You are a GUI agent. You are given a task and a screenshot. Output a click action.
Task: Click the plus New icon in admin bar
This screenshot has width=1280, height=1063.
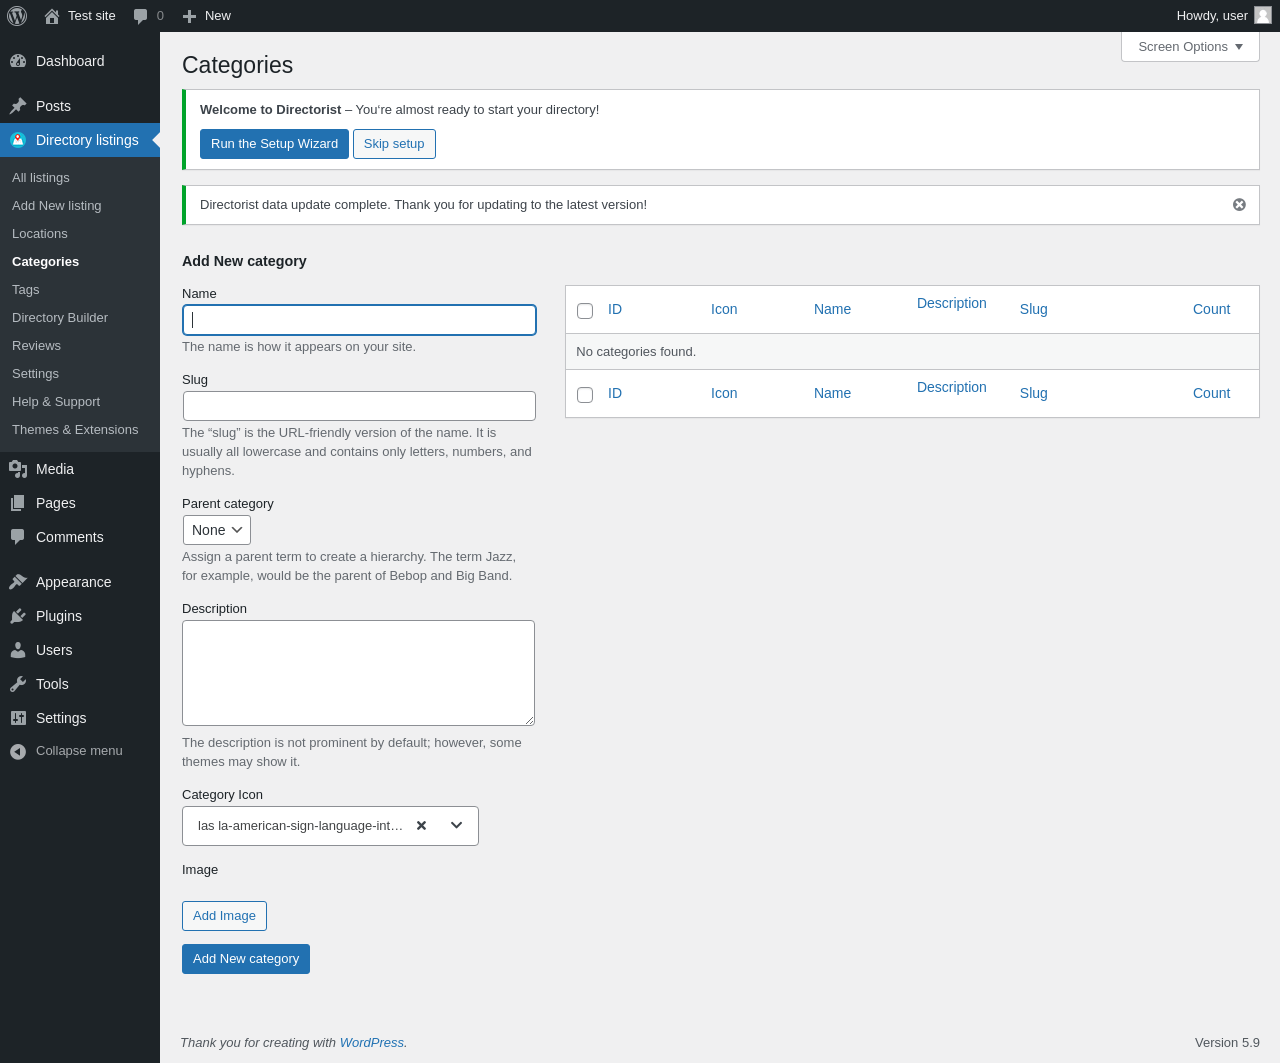point(189,16)
